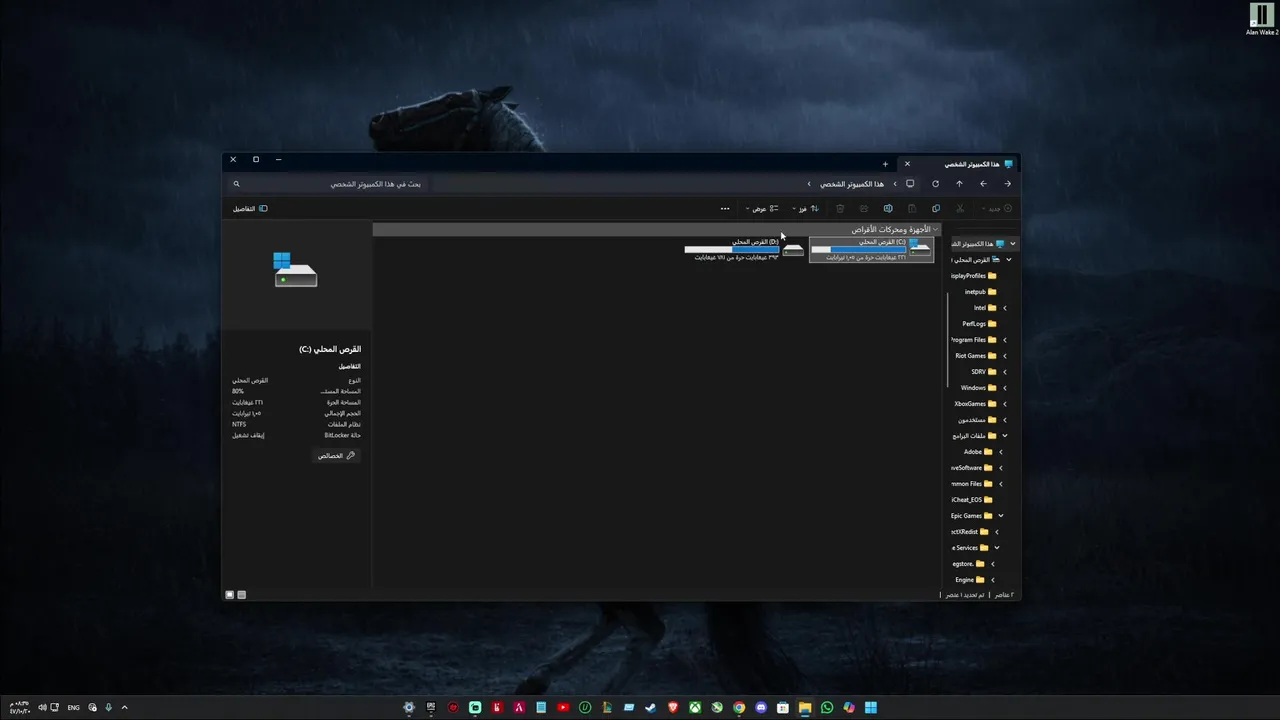Viewport: 1280px width, 720px height.
Task: Collapse the Devices and drives group header
Action: (x=935, y=230)
